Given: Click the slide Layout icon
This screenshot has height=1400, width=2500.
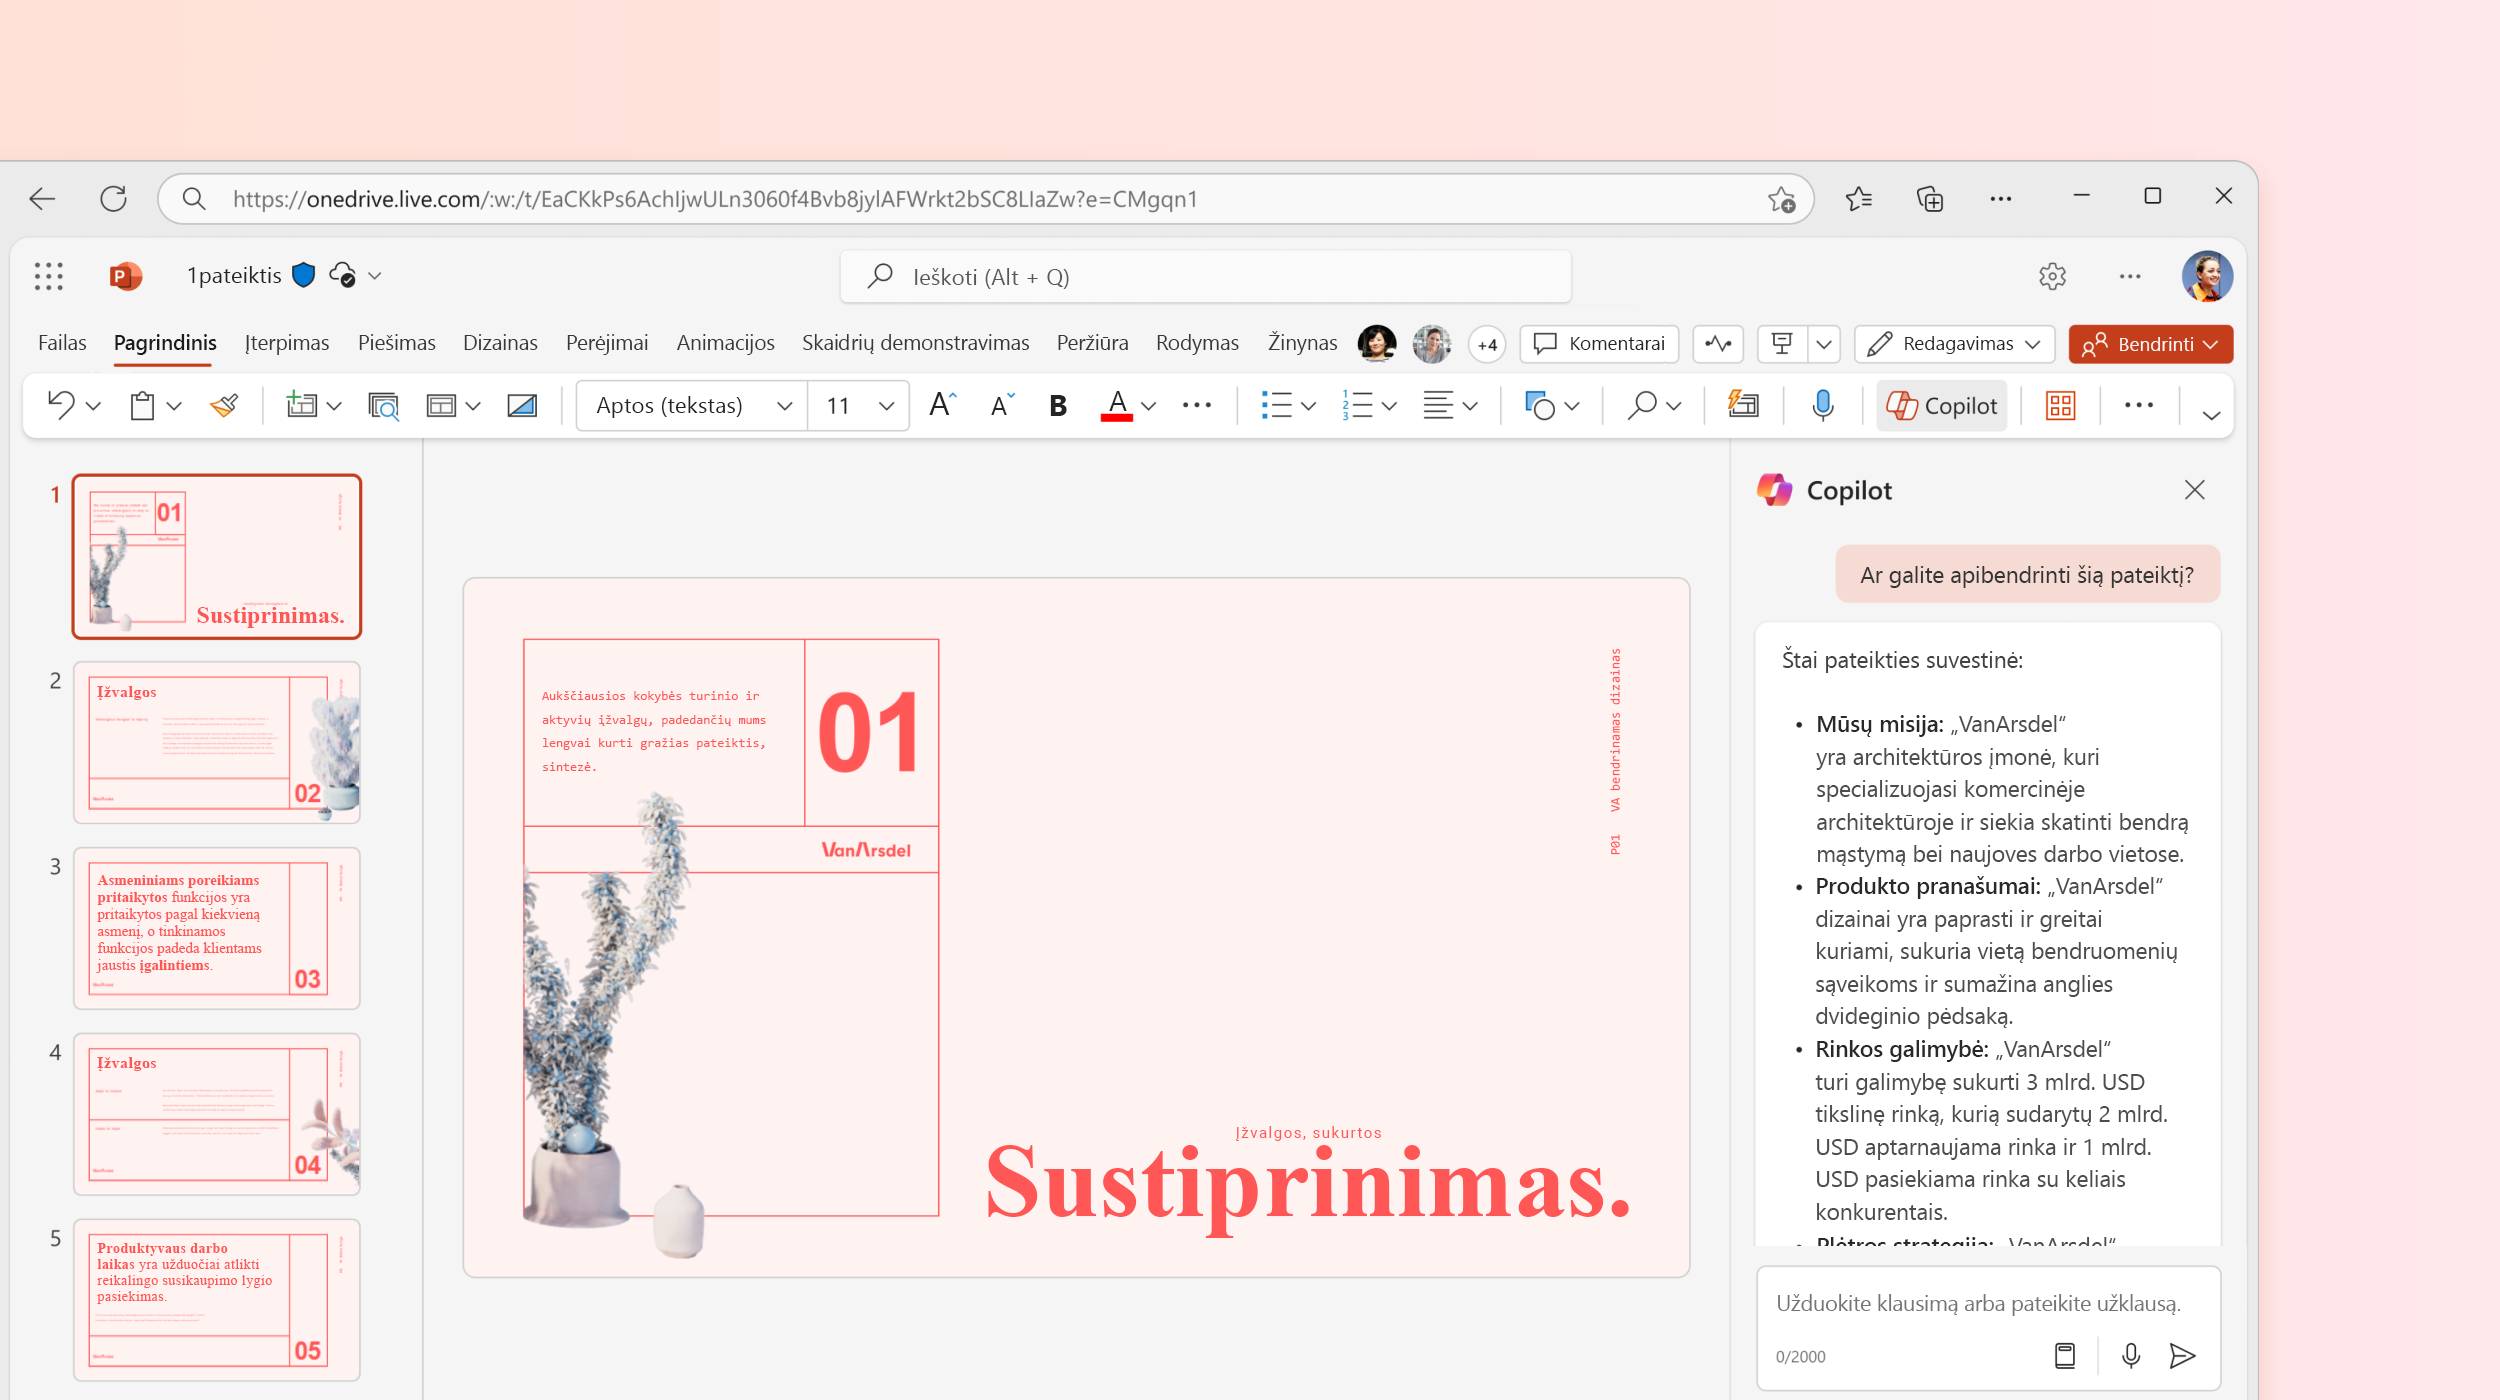Looking at the screenshot, I should point(441,405).
